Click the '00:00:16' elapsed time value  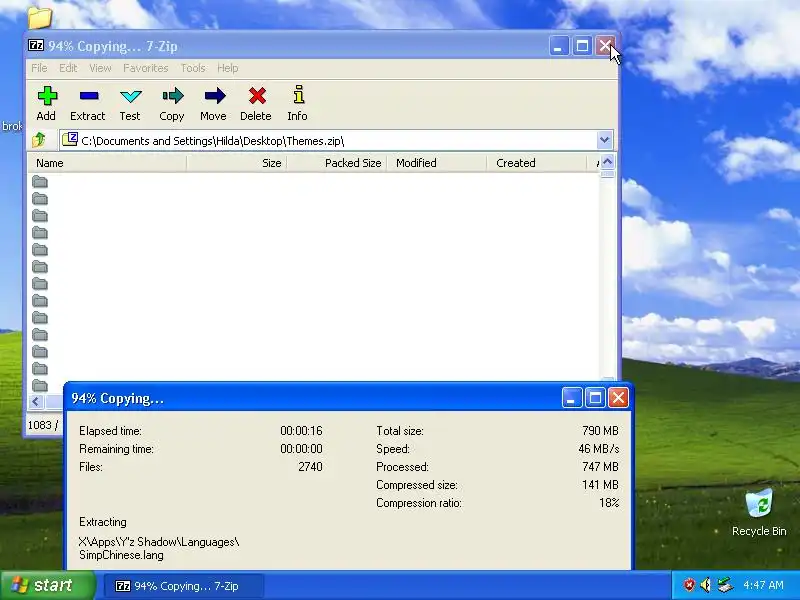302,431
